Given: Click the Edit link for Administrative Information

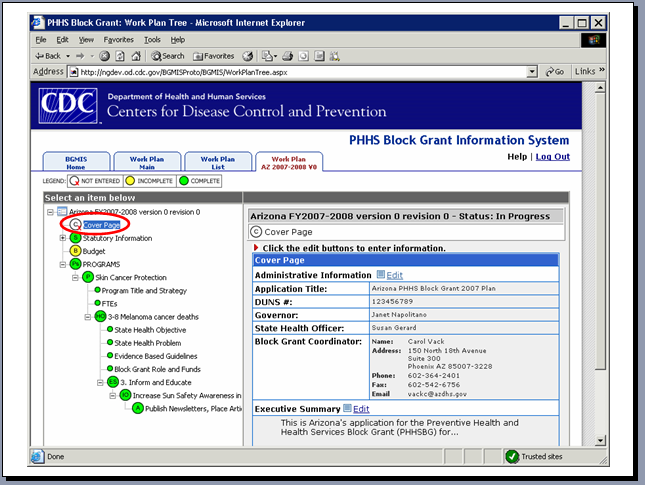Looking at the screenshot, I should pyautogui.click(x=394, y=275).
